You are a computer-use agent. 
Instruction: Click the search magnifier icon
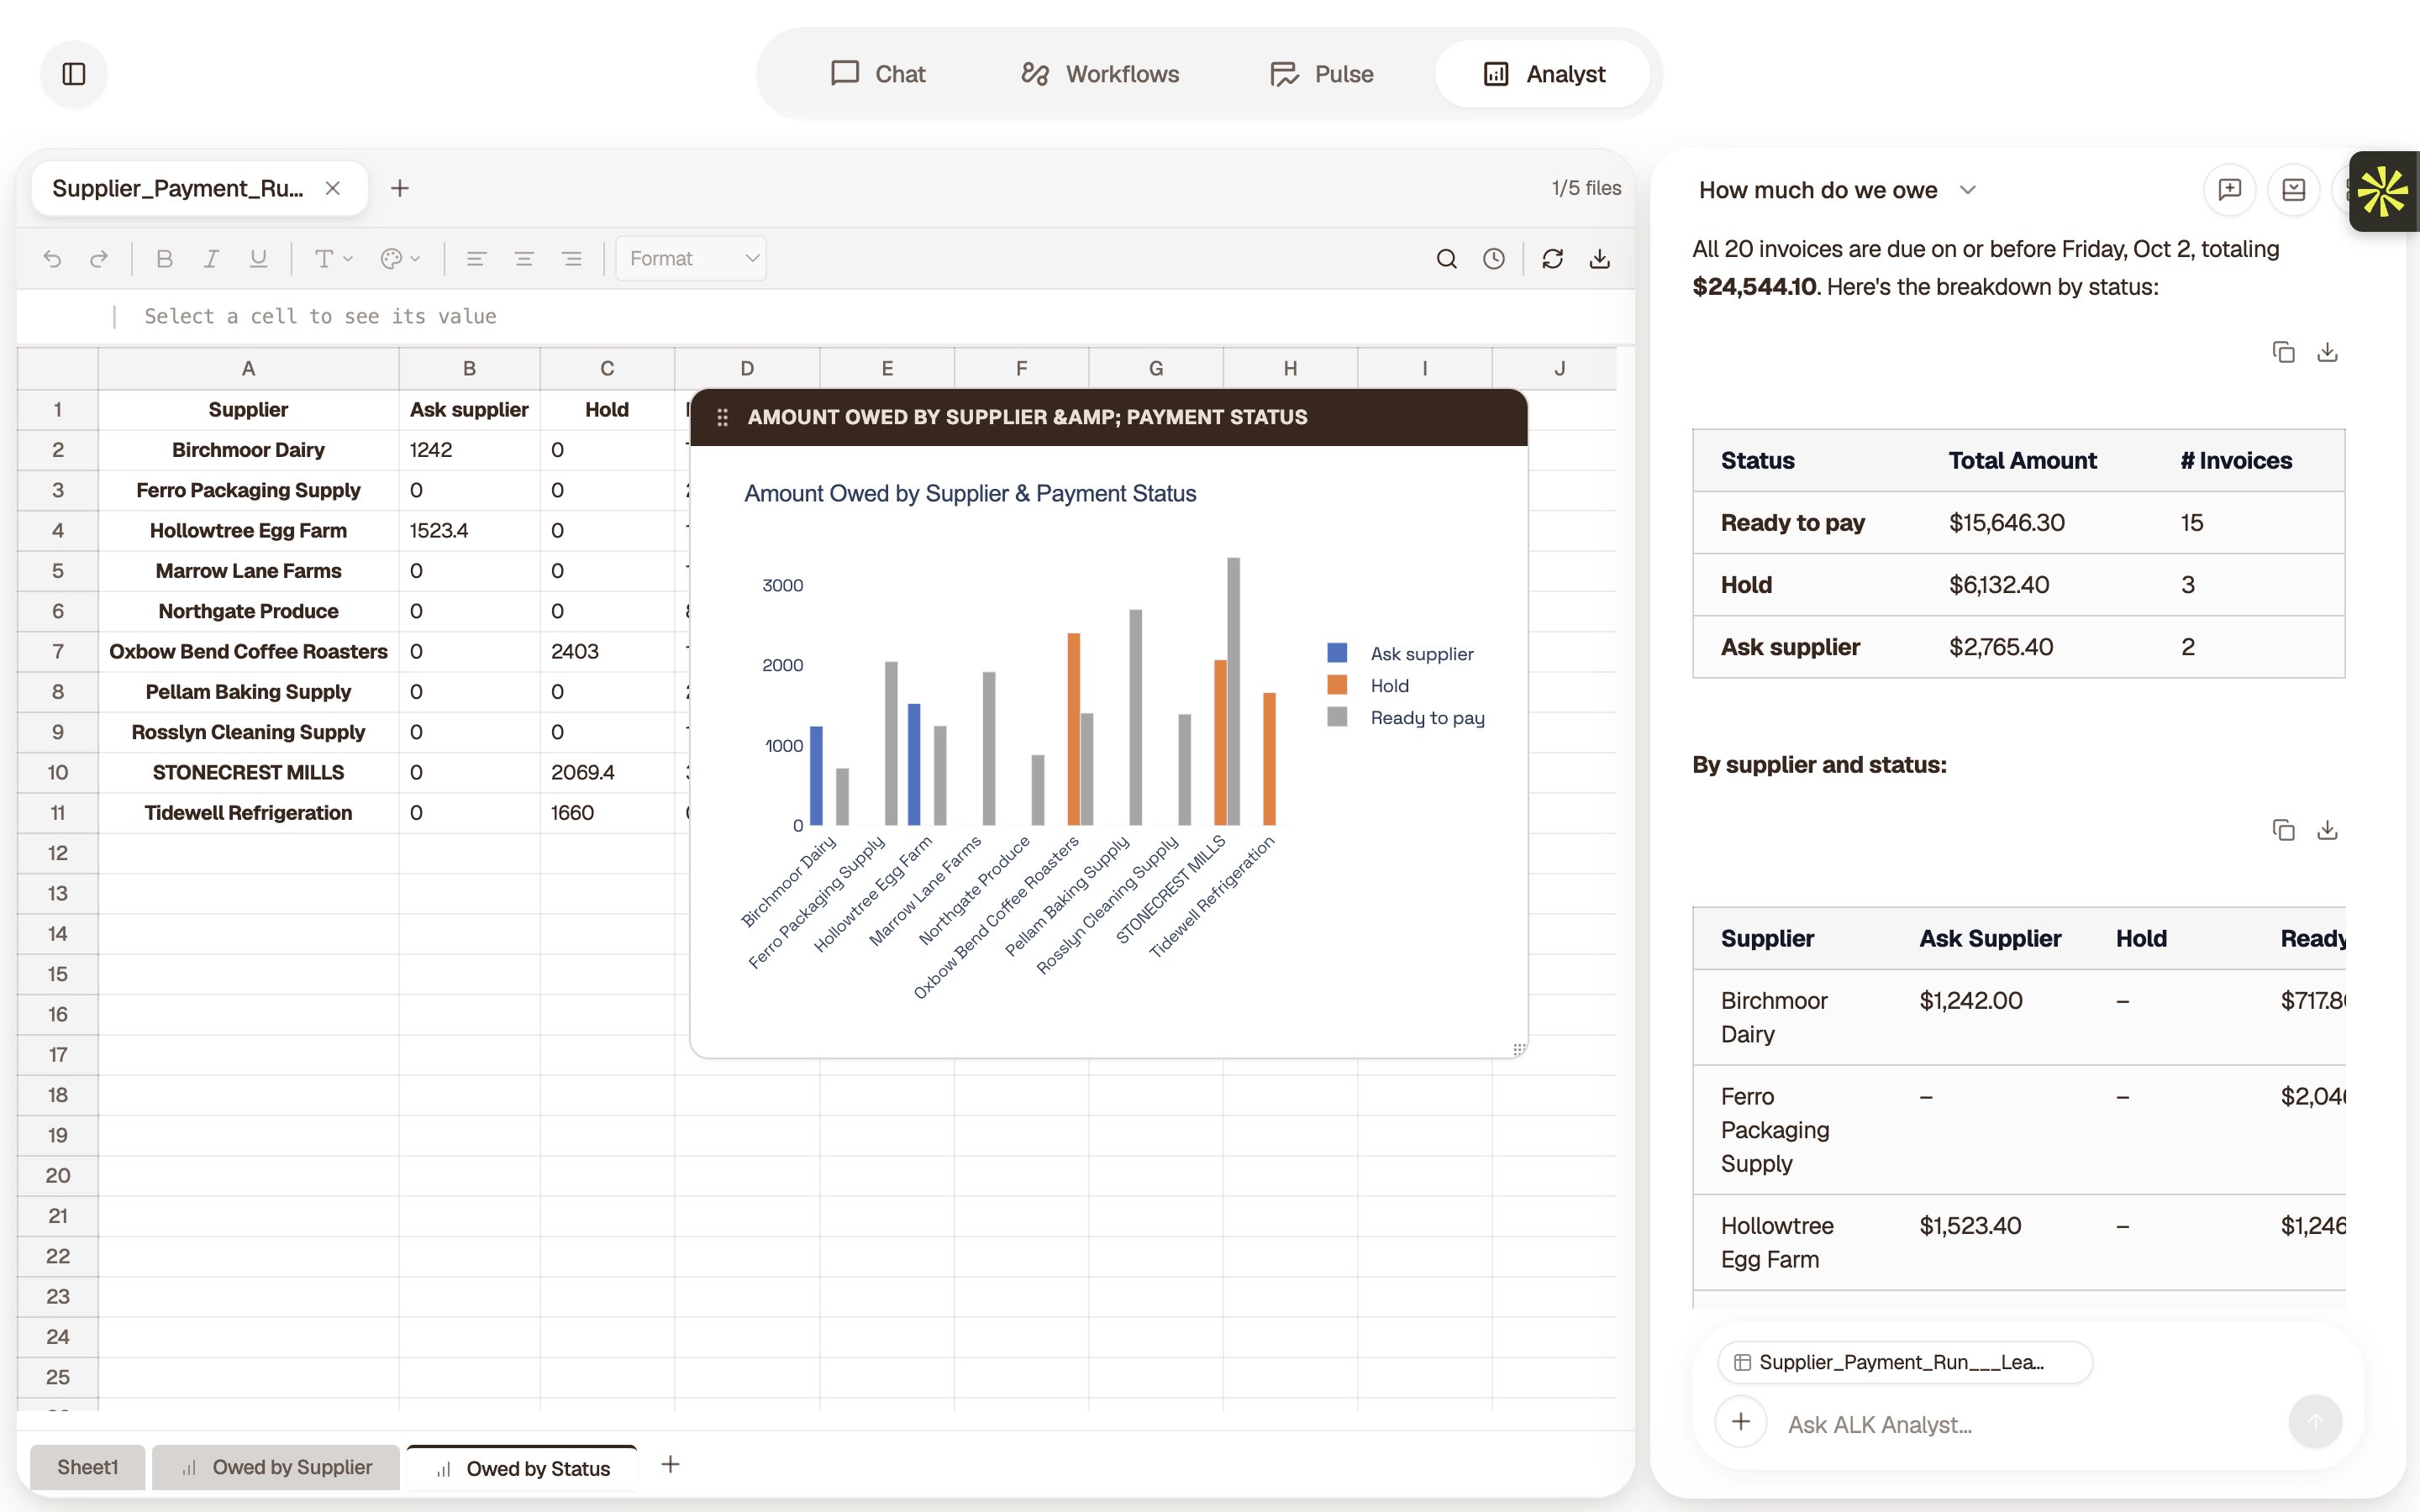1446,259
